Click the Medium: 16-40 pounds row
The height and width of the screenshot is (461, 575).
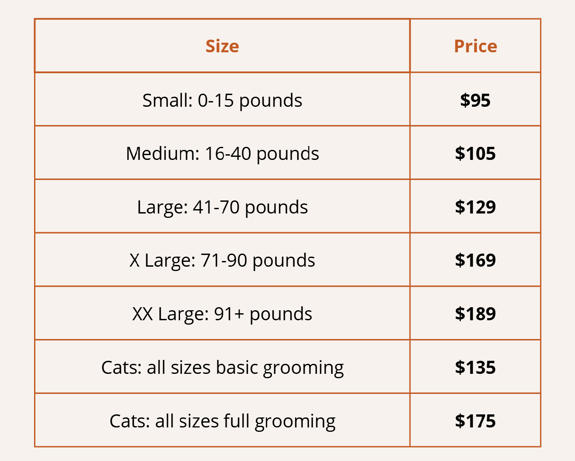[x=288, y=153]
